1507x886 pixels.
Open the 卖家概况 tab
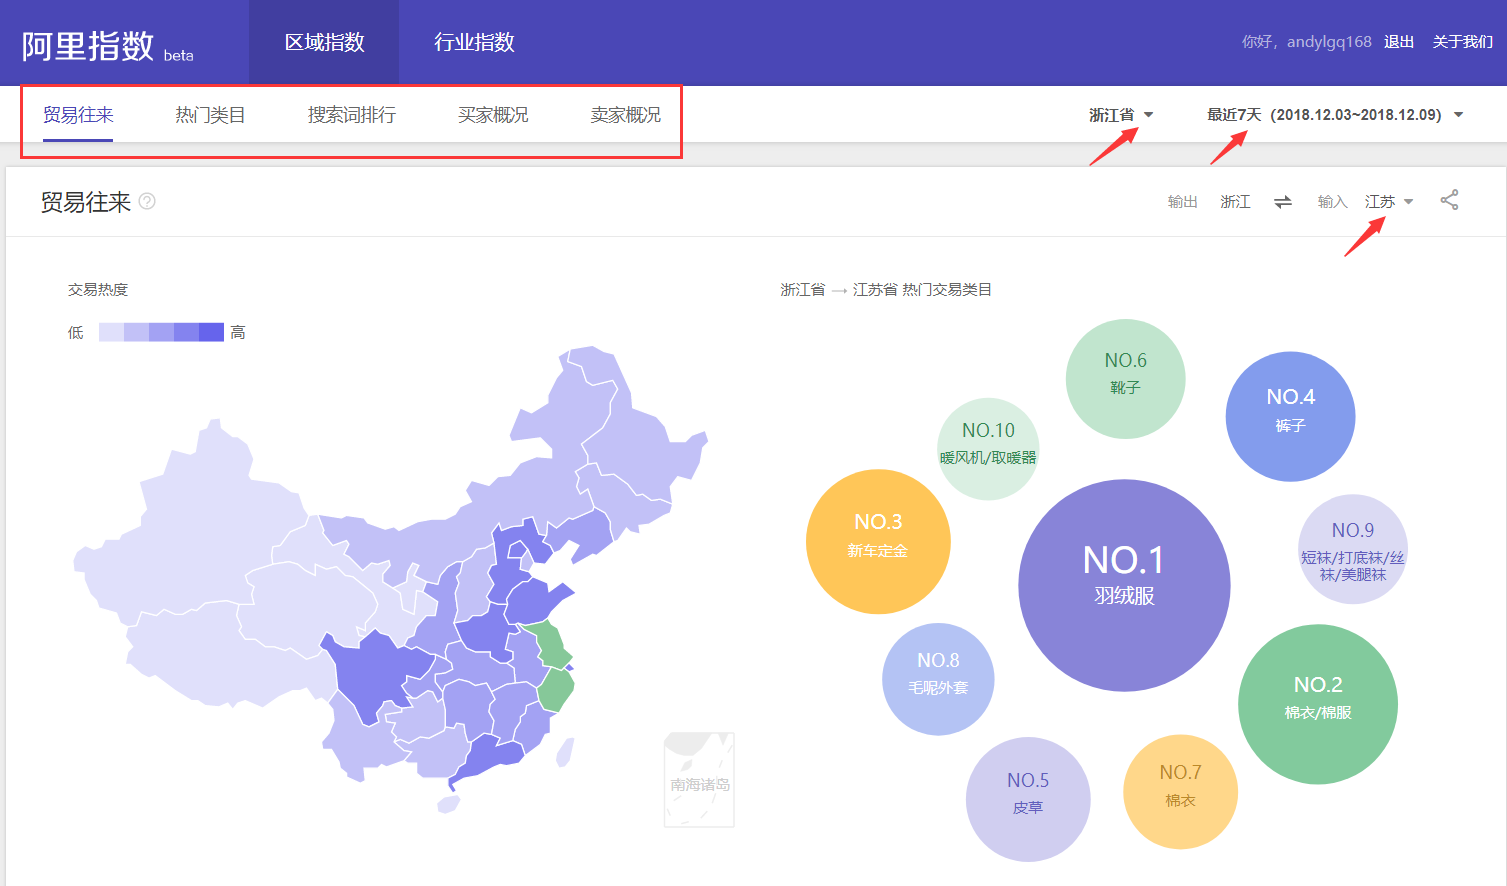tap(623, 114)
